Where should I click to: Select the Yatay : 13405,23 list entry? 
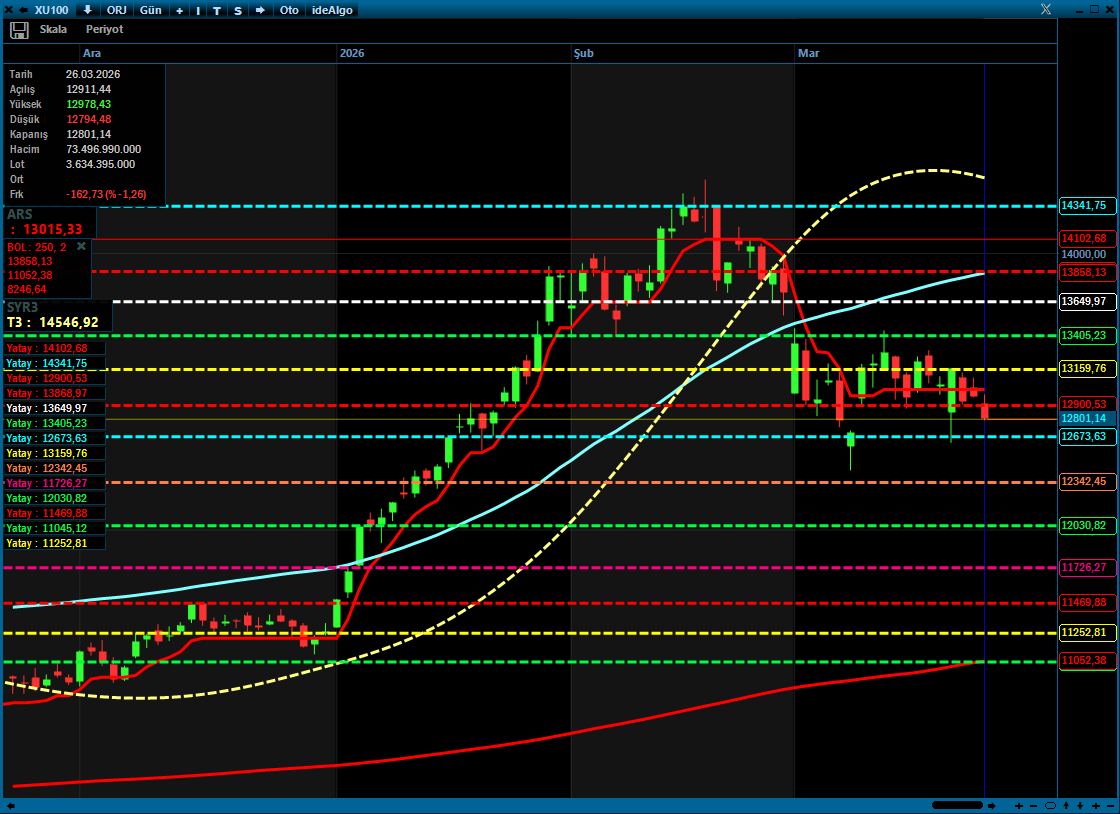click(54, 423)
